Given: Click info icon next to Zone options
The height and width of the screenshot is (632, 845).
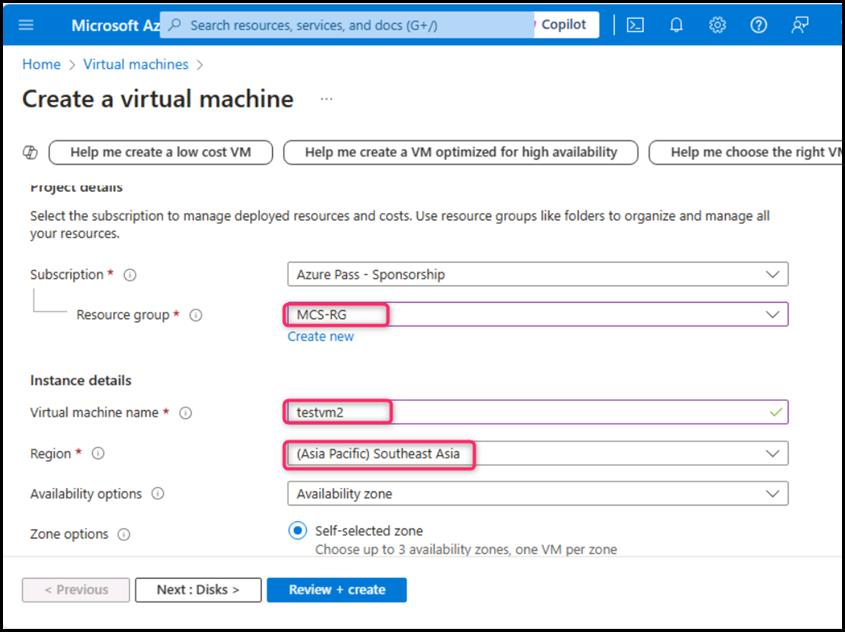Looking at the screenshot, I should click(124, 534).
